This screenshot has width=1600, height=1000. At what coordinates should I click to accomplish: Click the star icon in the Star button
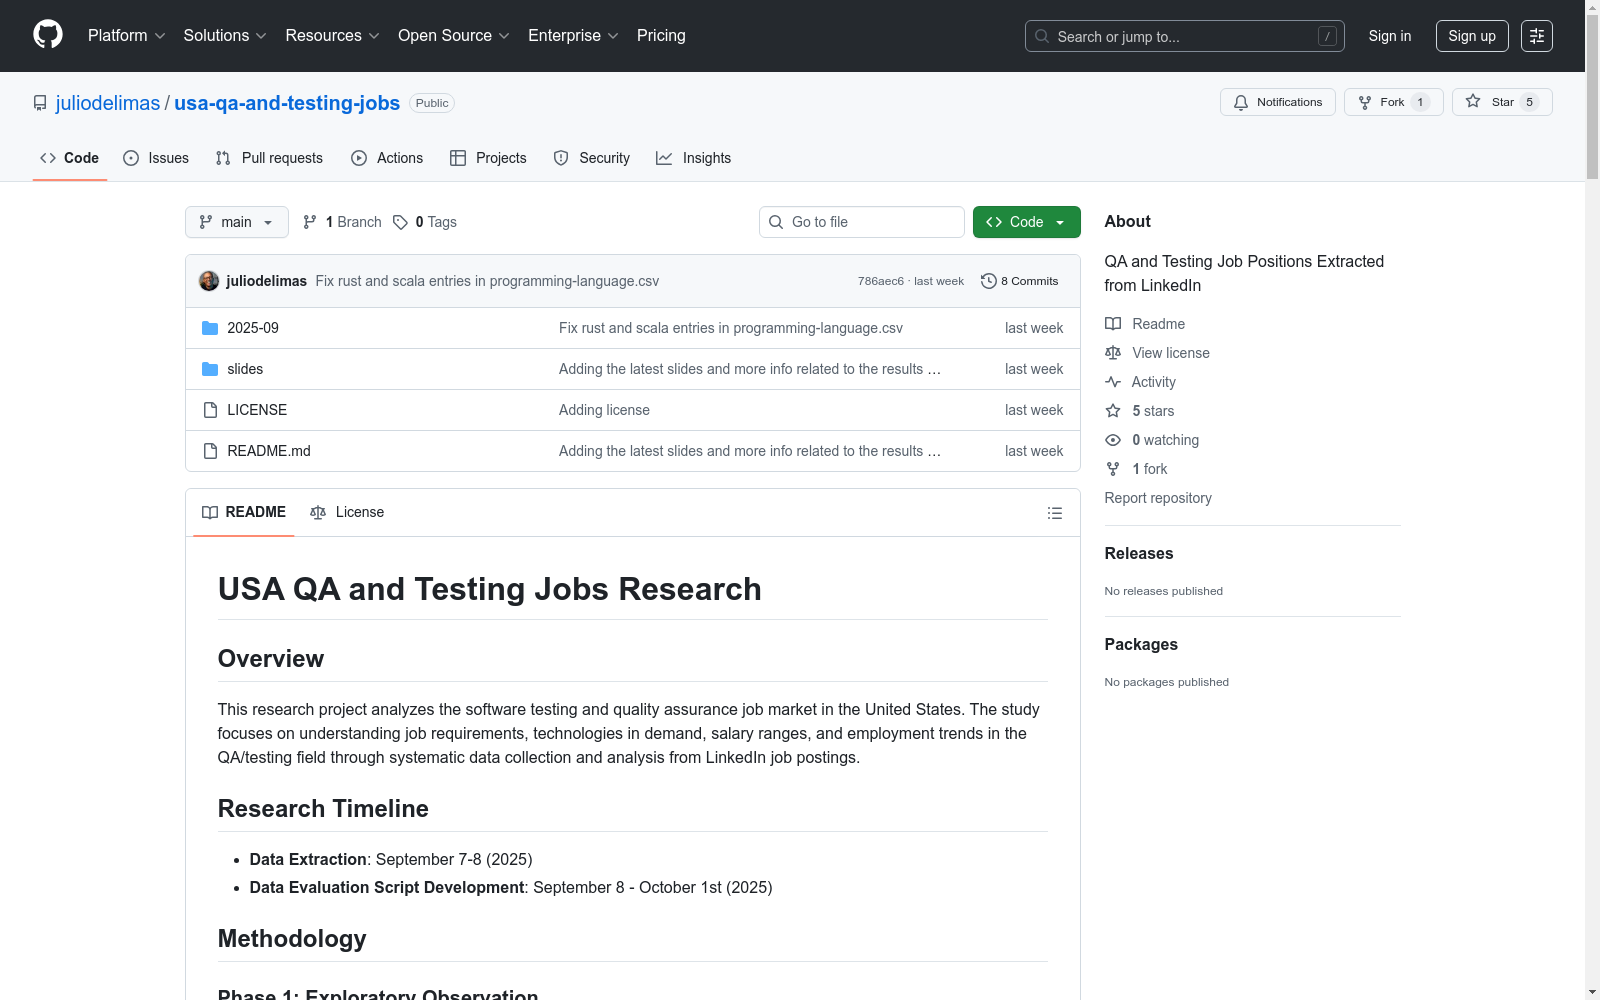click(x=1473, y=102)
